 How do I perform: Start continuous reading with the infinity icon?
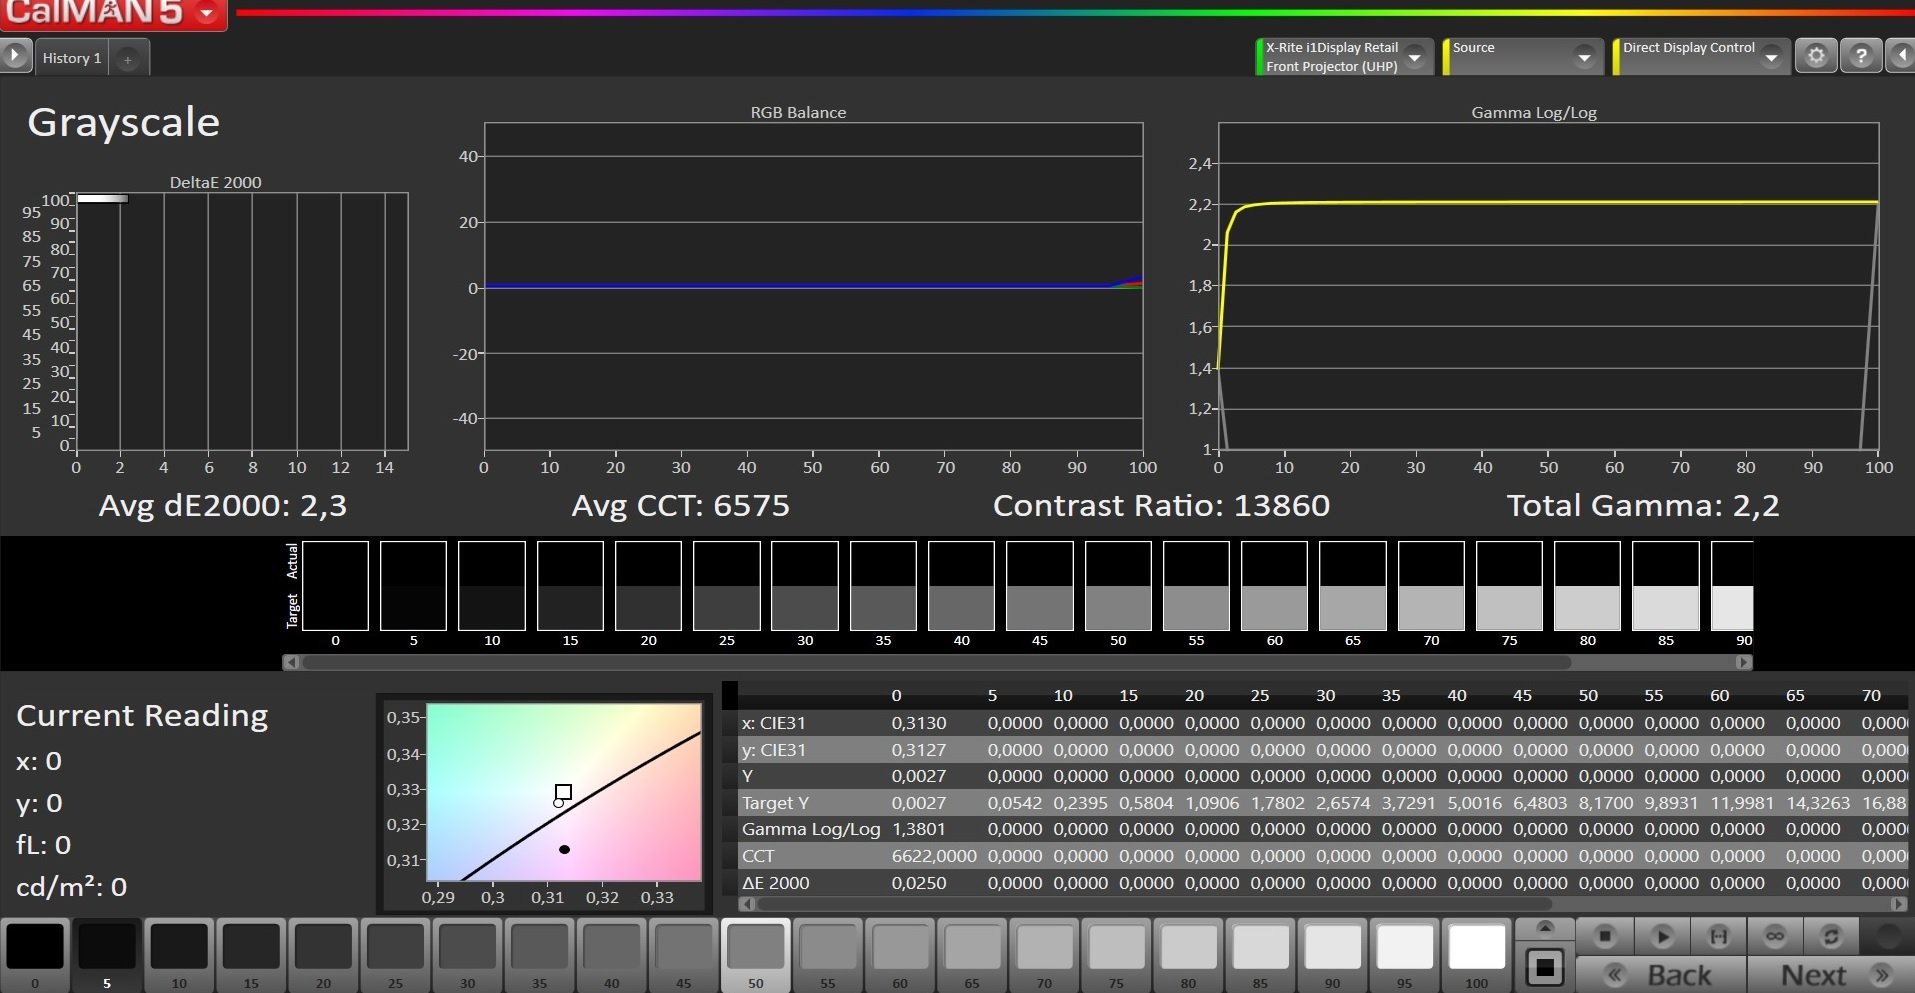tap(1775, 937)
